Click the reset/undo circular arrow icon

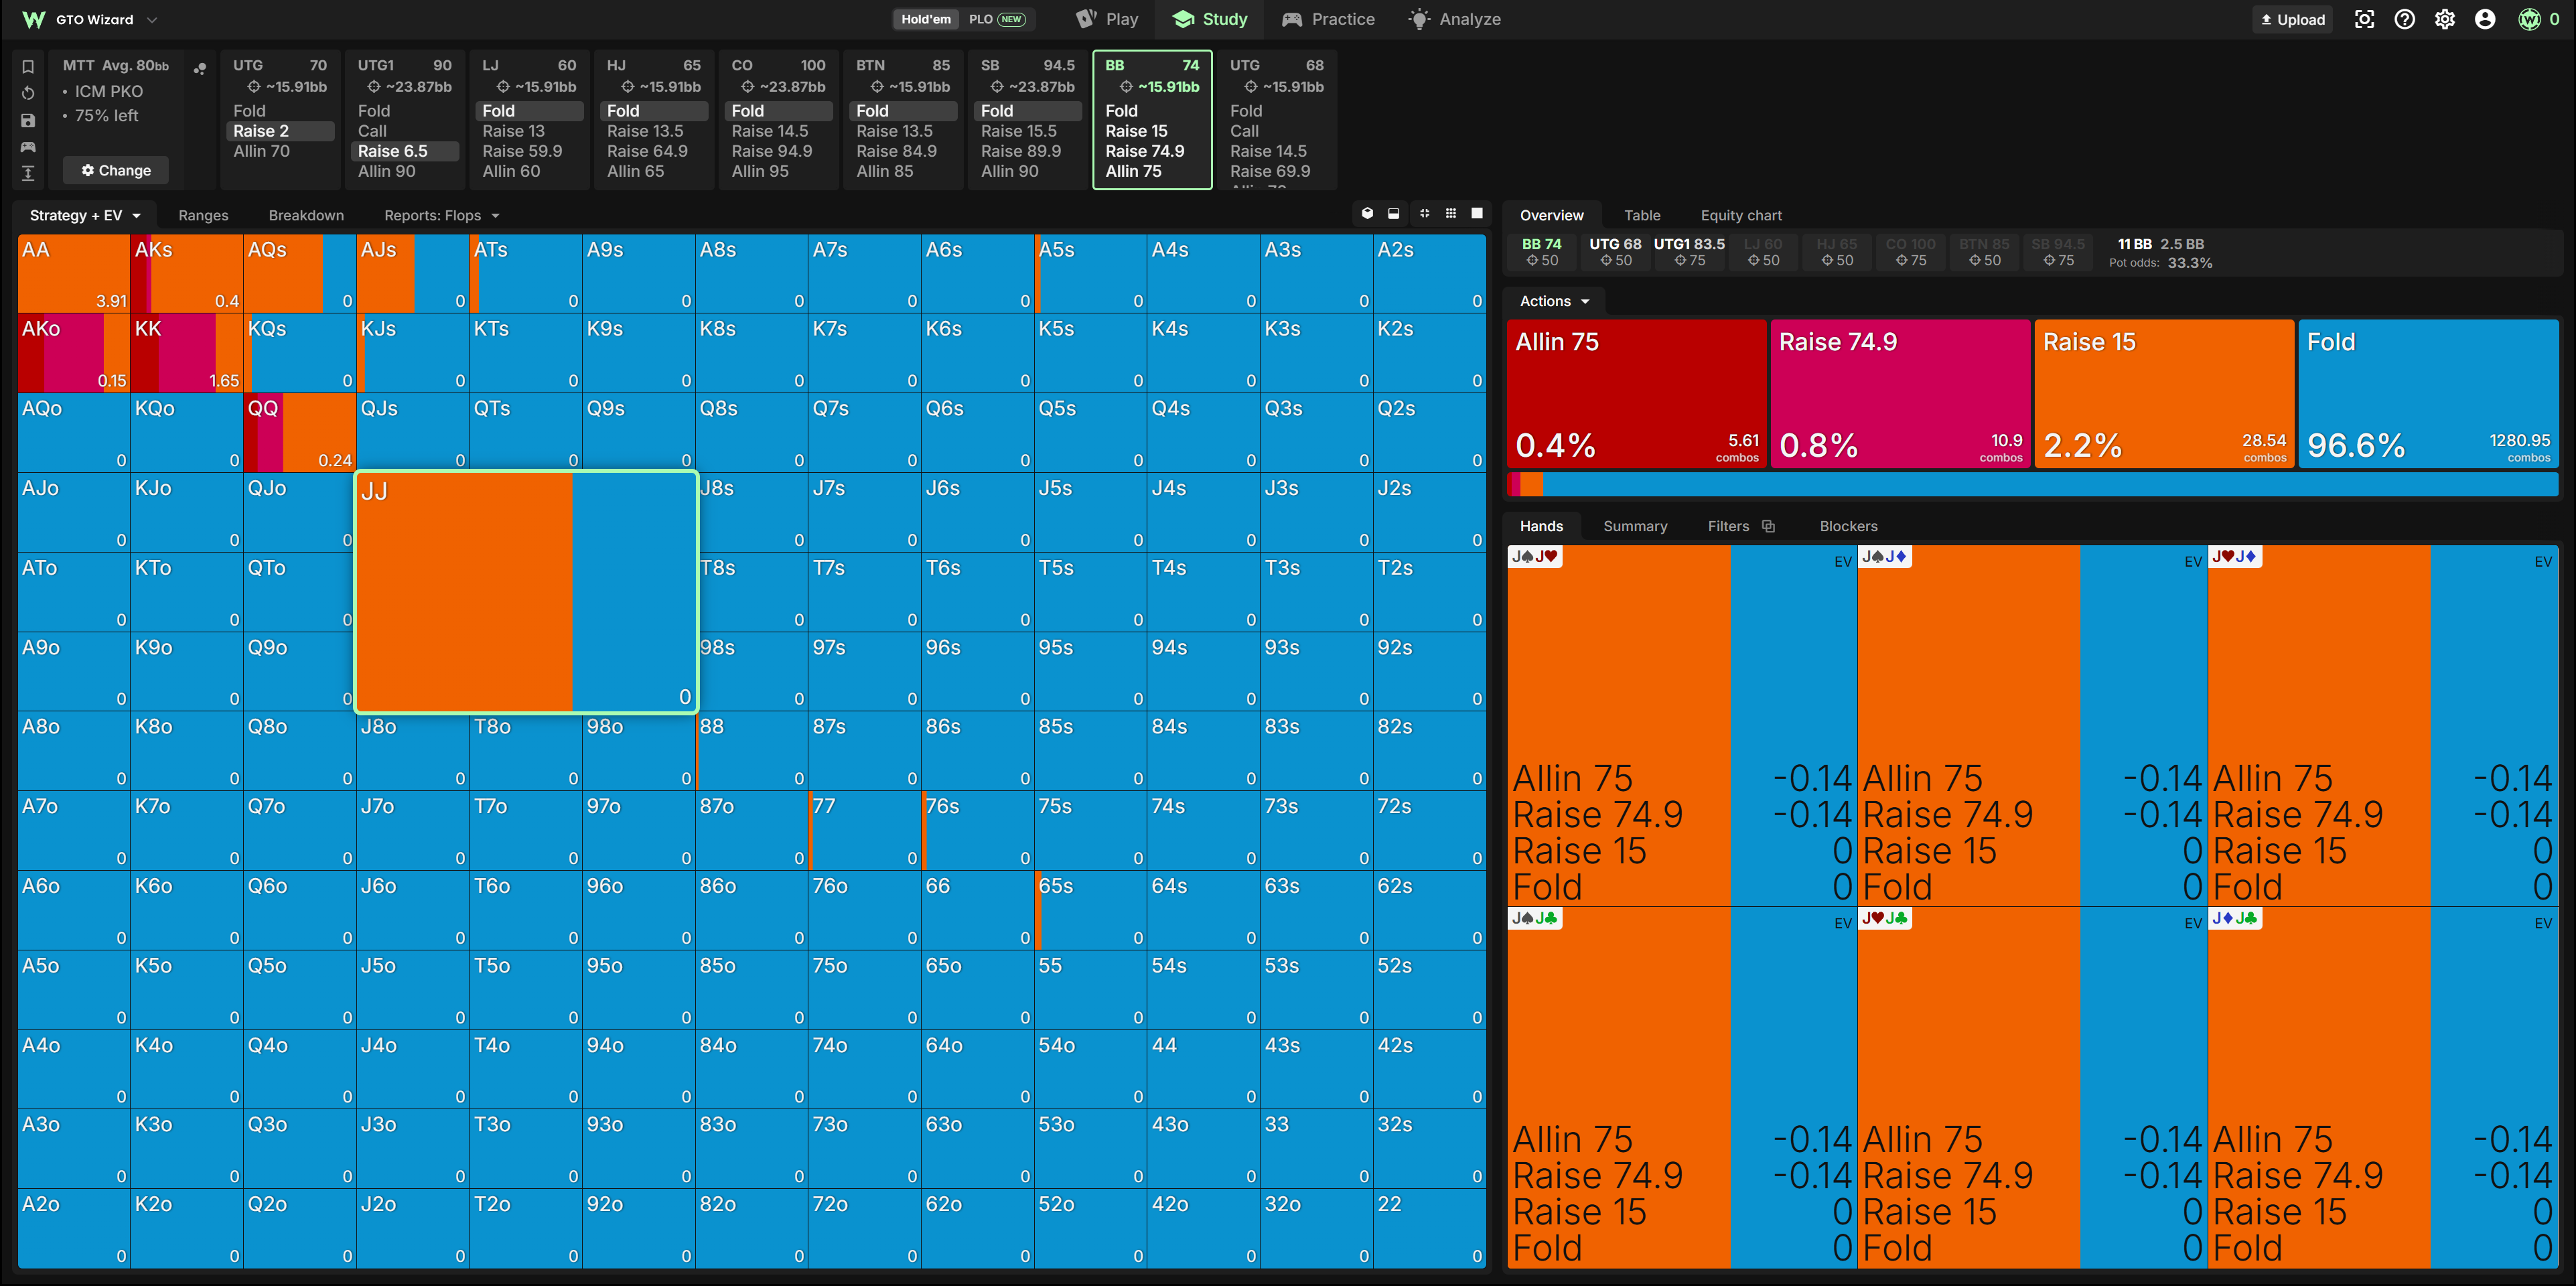click(x=28, y=93)
